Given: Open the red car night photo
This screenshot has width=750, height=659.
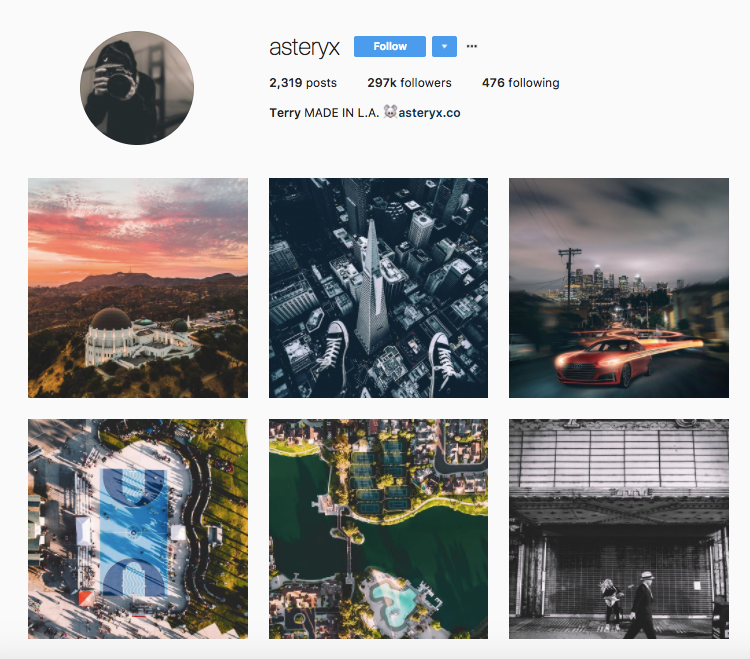Looking at the screenshot, I should tap(619, 288).
